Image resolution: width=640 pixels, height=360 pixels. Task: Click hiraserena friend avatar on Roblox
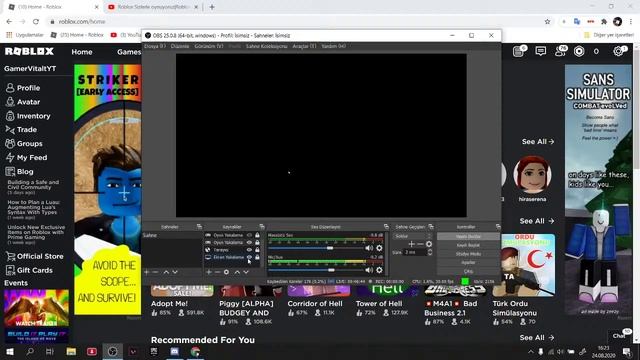[x=532, y=174]
